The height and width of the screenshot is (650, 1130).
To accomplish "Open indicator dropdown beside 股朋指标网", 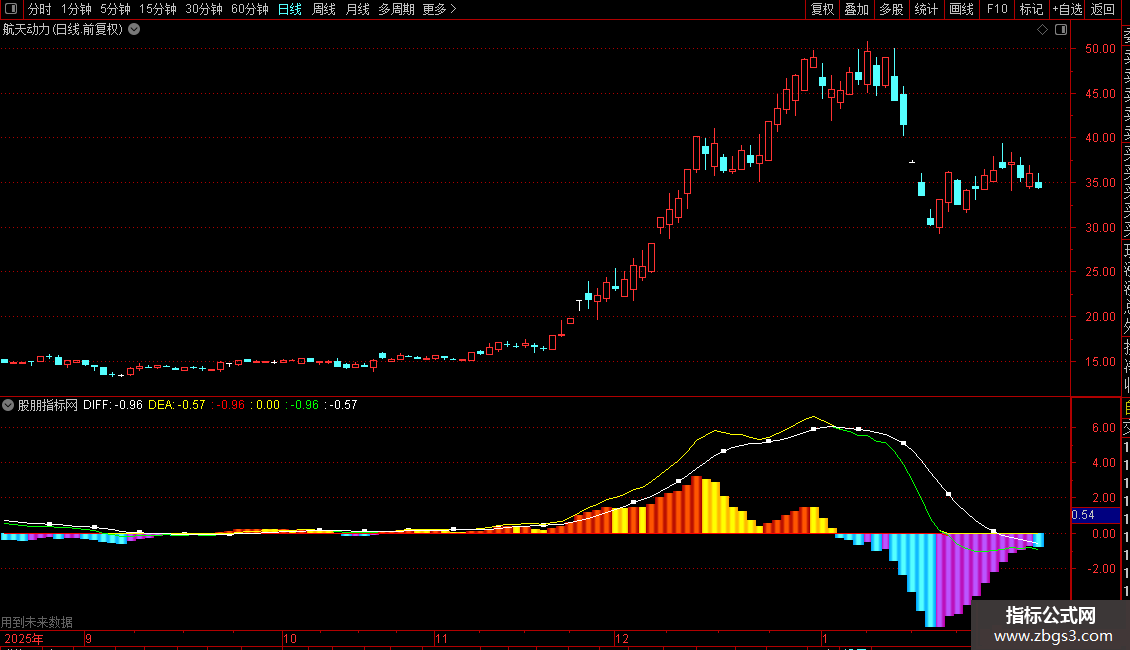I will tap(8, 405).
